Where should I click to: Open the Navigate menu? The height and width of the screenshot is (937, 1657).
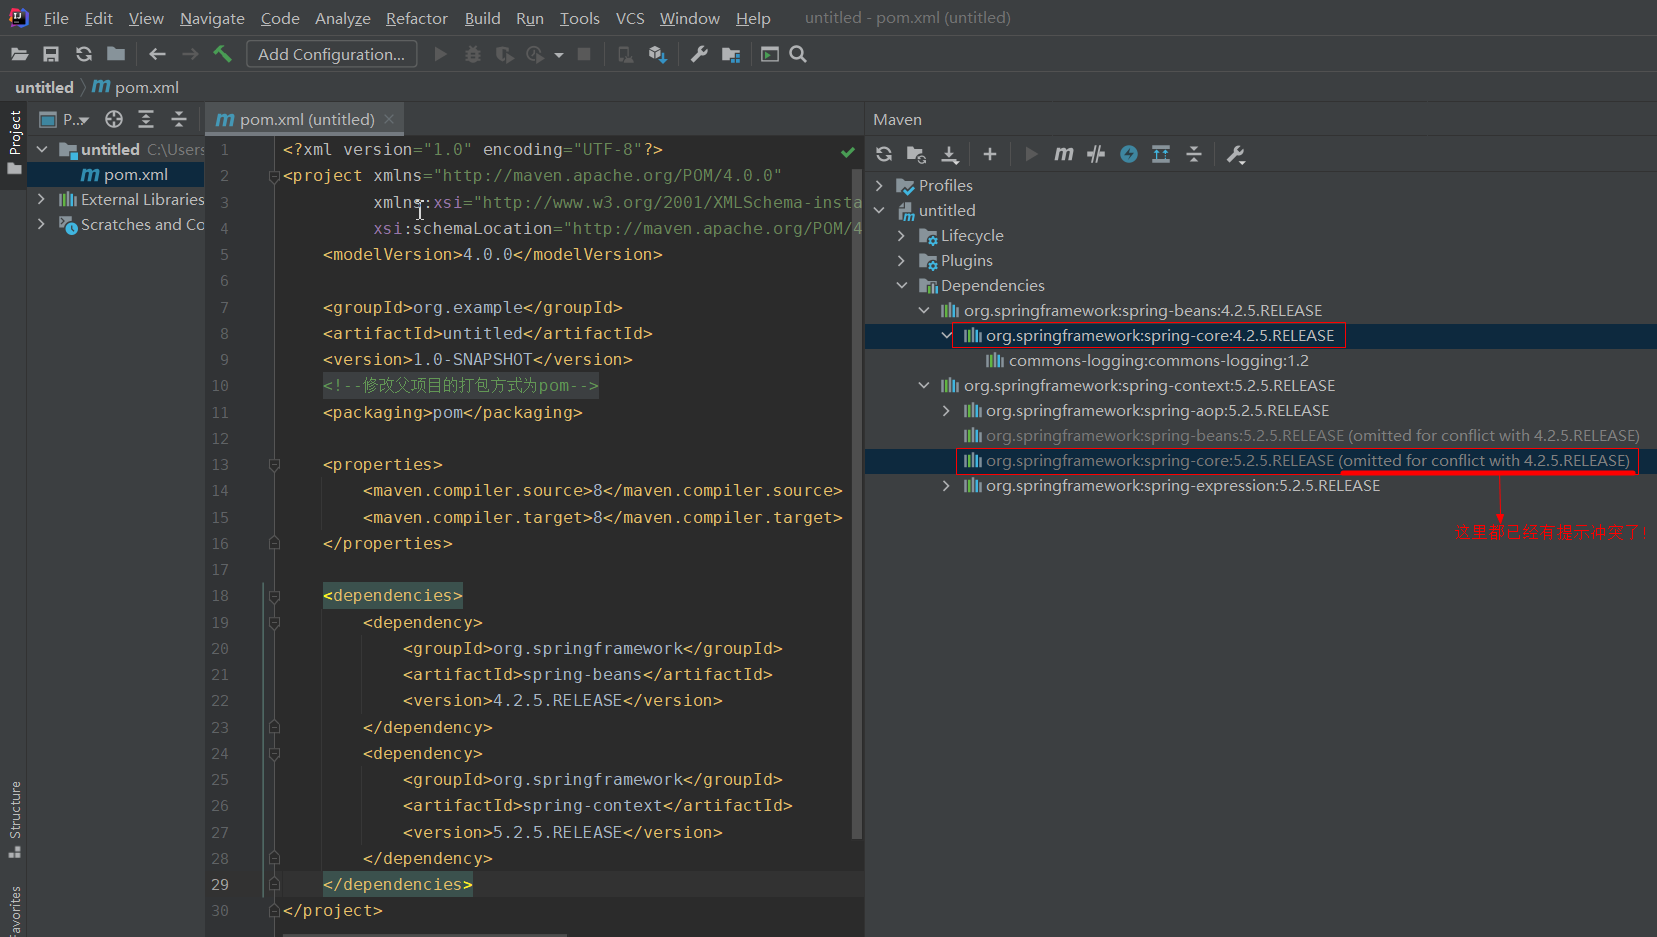point(212,18)
